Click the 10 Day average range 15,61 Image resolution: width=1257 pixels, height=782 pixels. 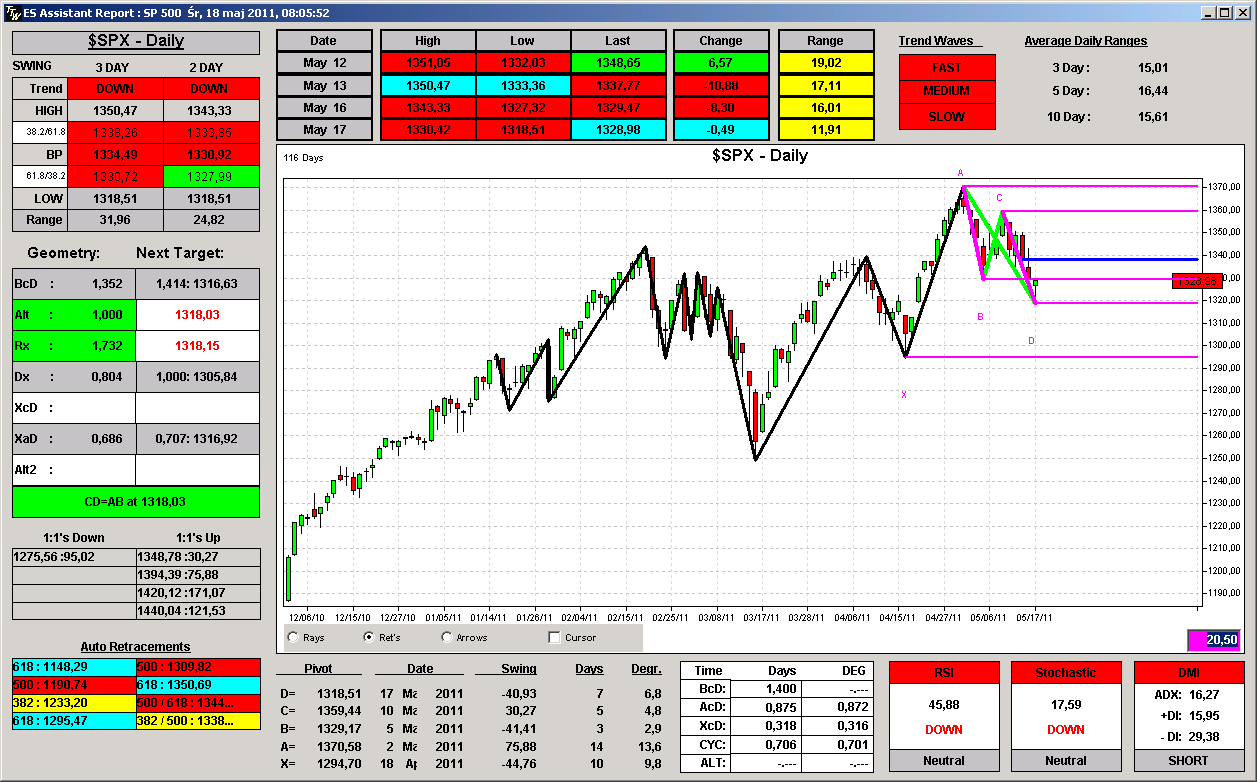tap(1153, 117)
